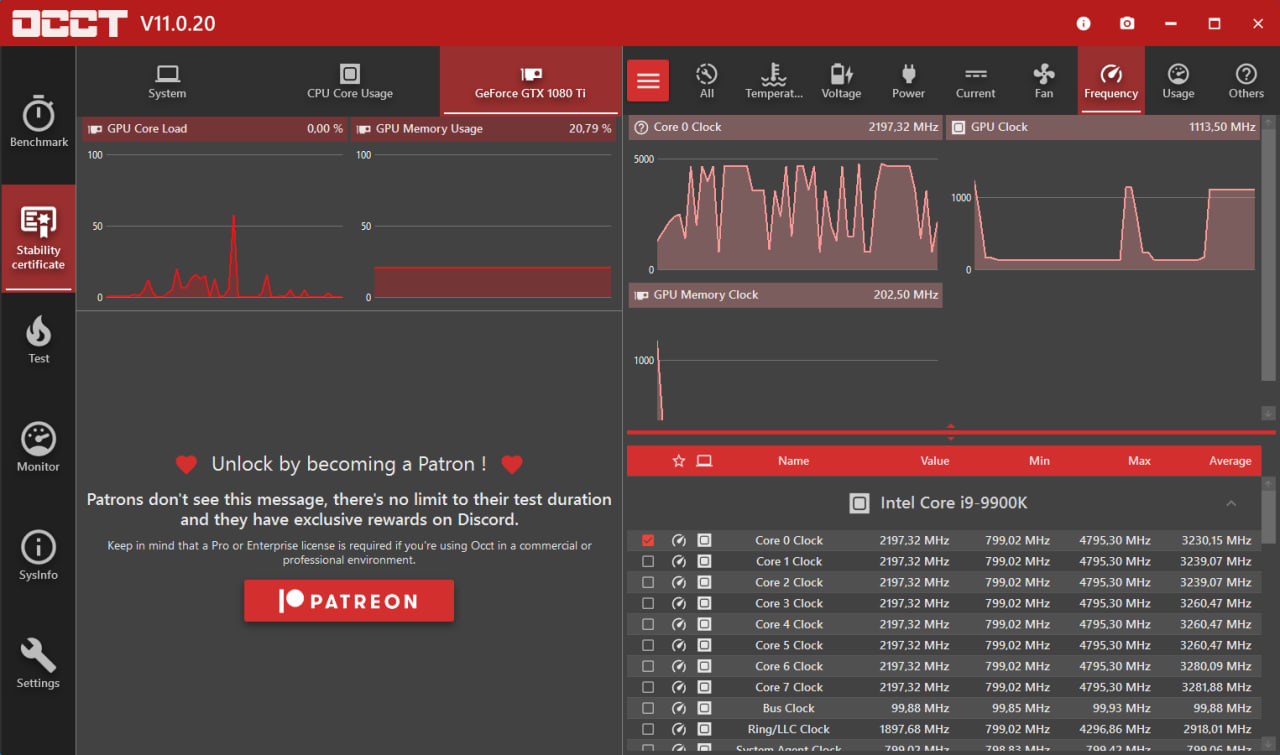Click the computer icon column header
This screenshot has width=1280, height=755.
tap(704, 461)
